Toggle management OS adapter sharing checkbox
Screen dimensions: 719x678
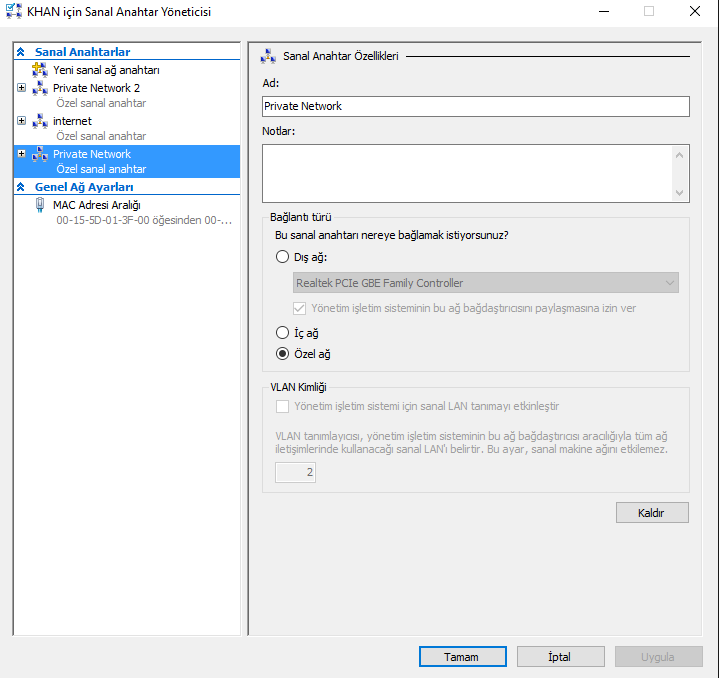pos(299,308)
